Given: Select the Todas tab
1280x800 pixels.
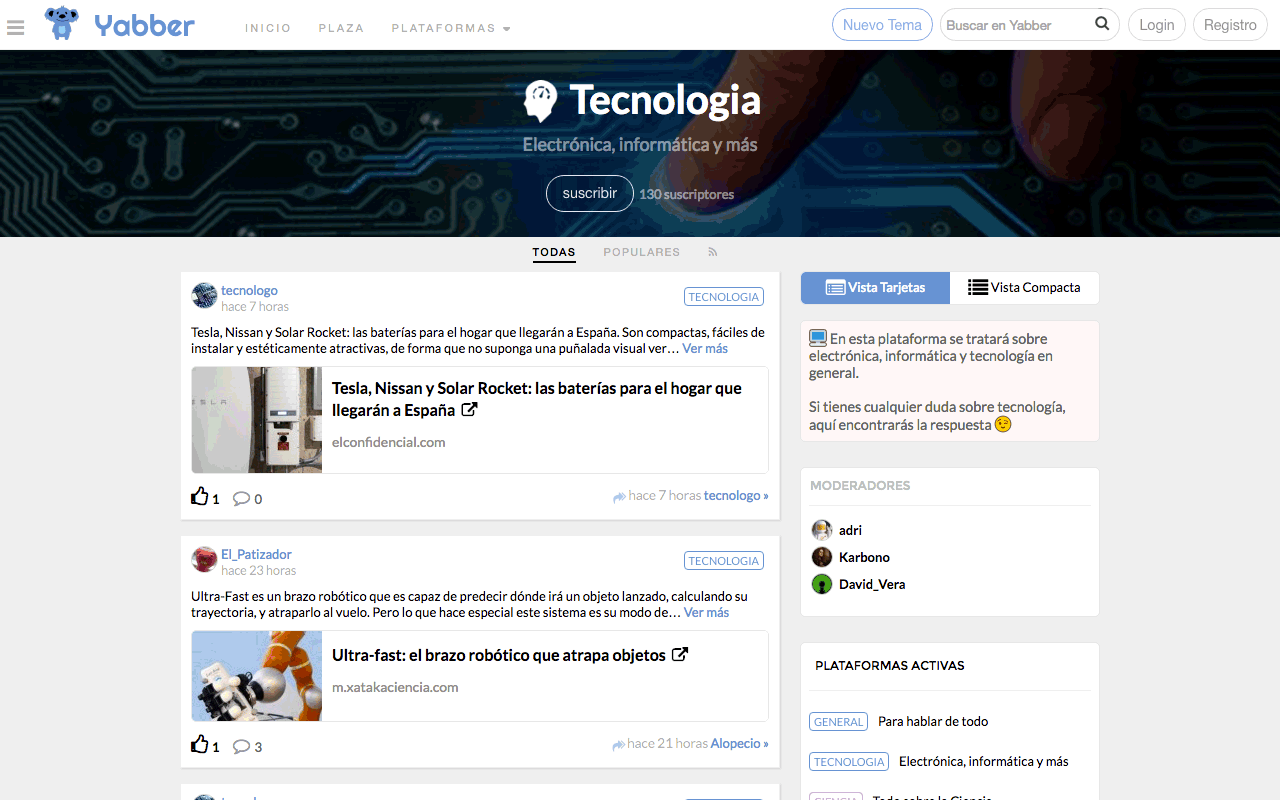Looking at the screenshot, I should coord(554,252).
